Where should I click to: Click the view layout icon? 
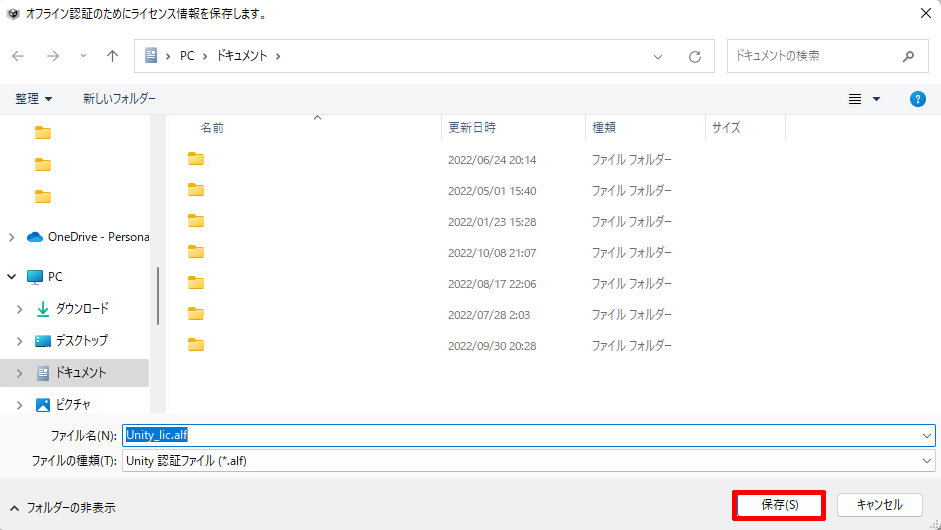tap(855, 99)
